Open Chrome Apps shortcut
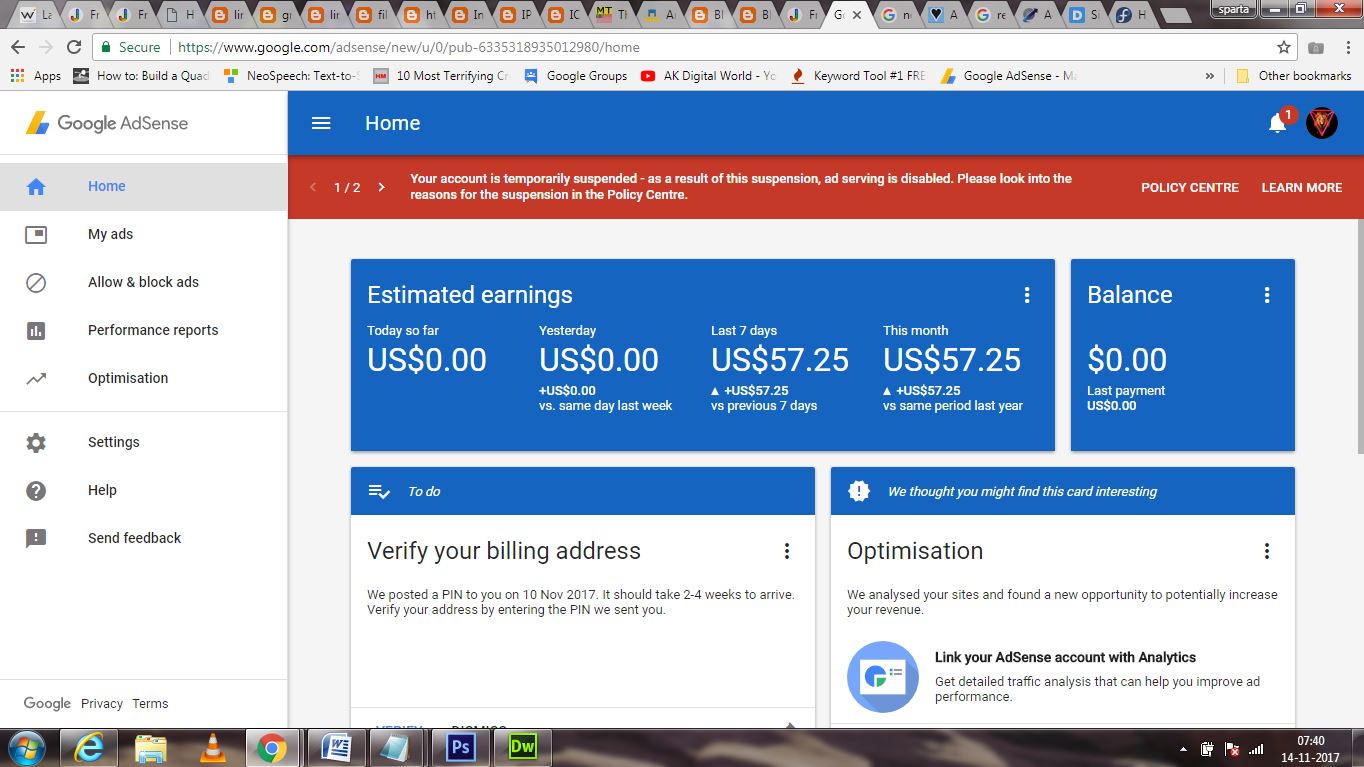Viewport: 1364px width, 767px height. coord(36,75)
